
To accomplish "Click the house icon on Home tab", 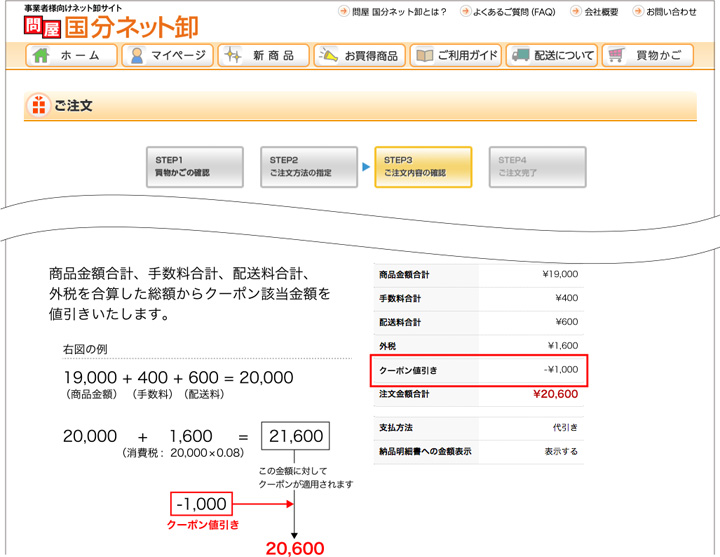I will [x=42, y=56].
